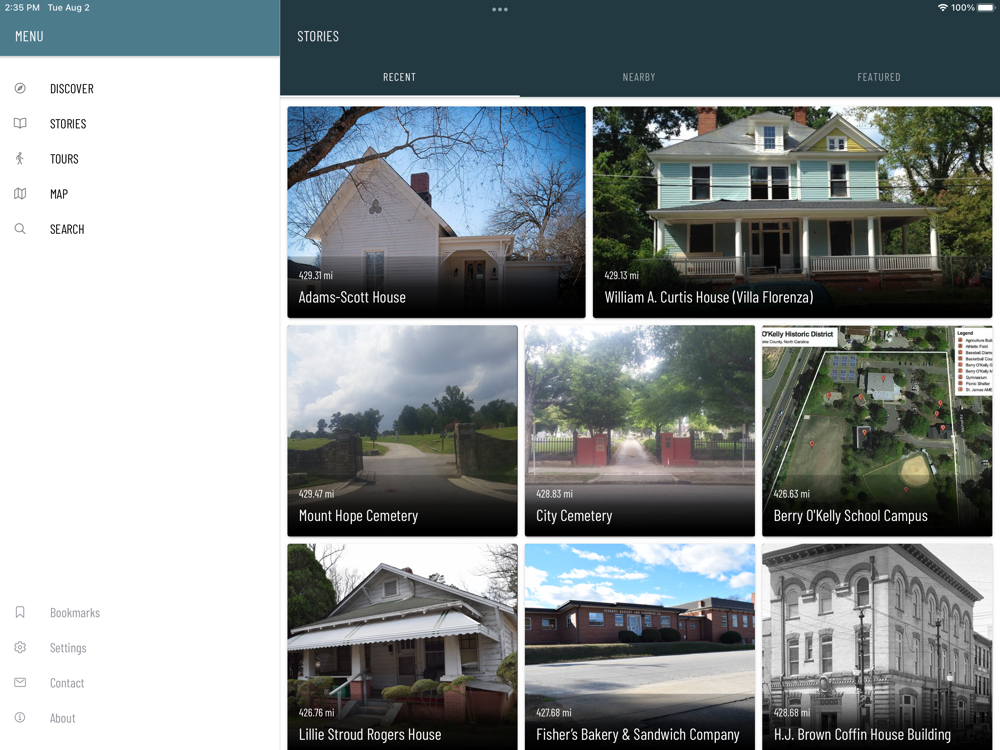Click the Search magnifier icon
The height and width of the screenshot is (750, 1000).
point(20,229)
